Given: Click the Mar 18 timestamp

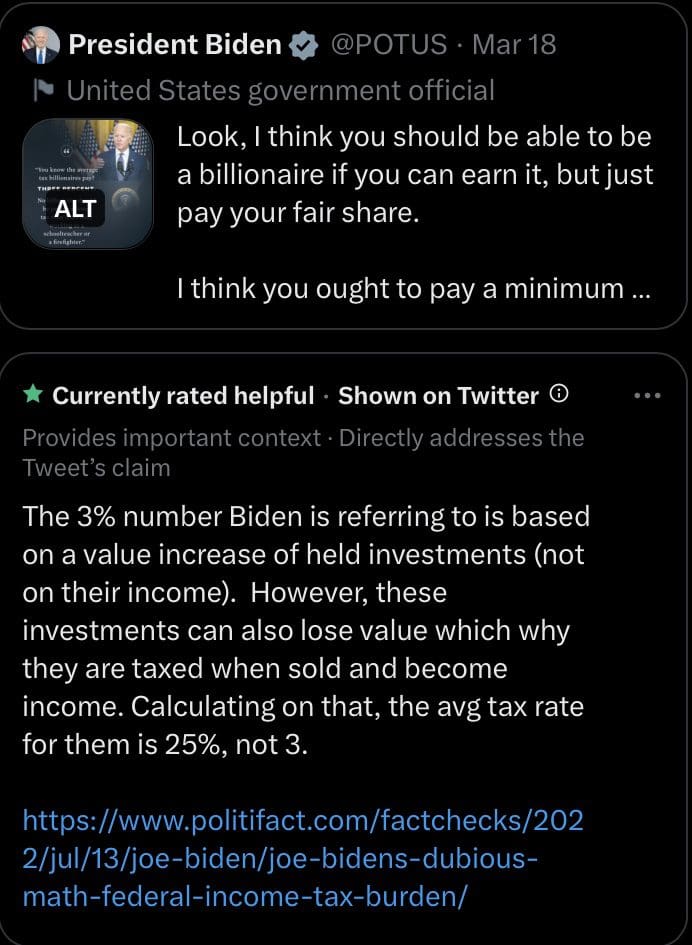Looking at the screenshot, I should (x=513, y=45).
